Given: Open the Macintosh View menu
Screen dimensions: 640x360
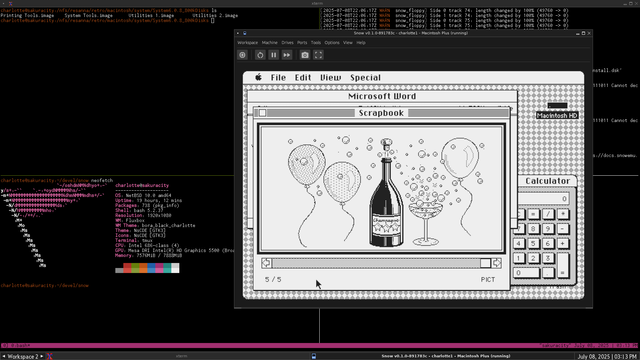Looking at the screenshot, I should point(331,78).
